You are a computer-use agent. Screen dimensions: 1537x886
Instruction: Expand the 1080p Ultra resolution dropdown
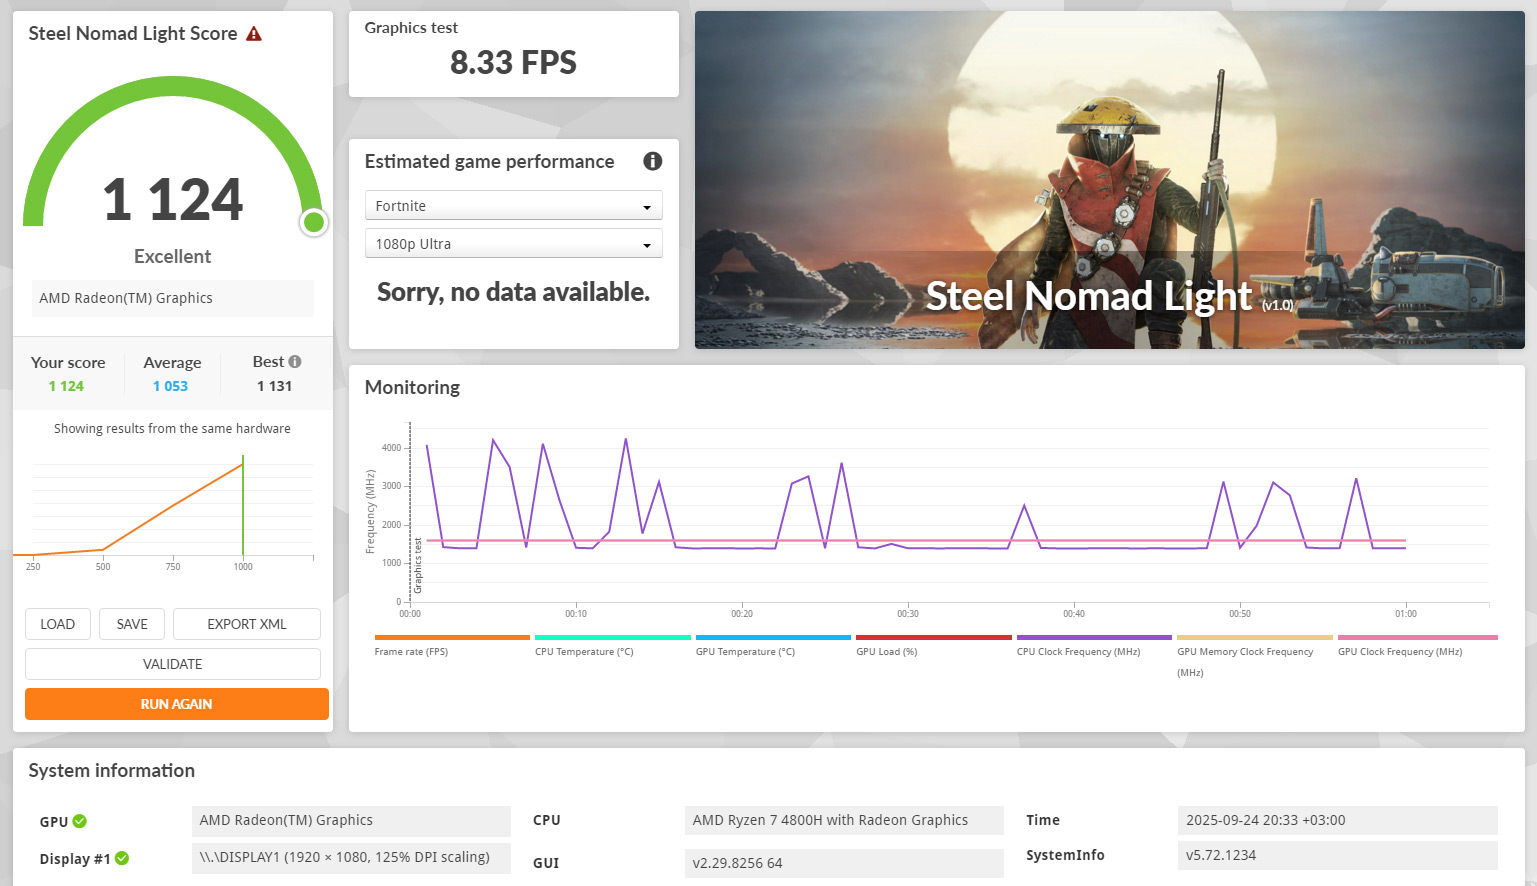point(513,244)
